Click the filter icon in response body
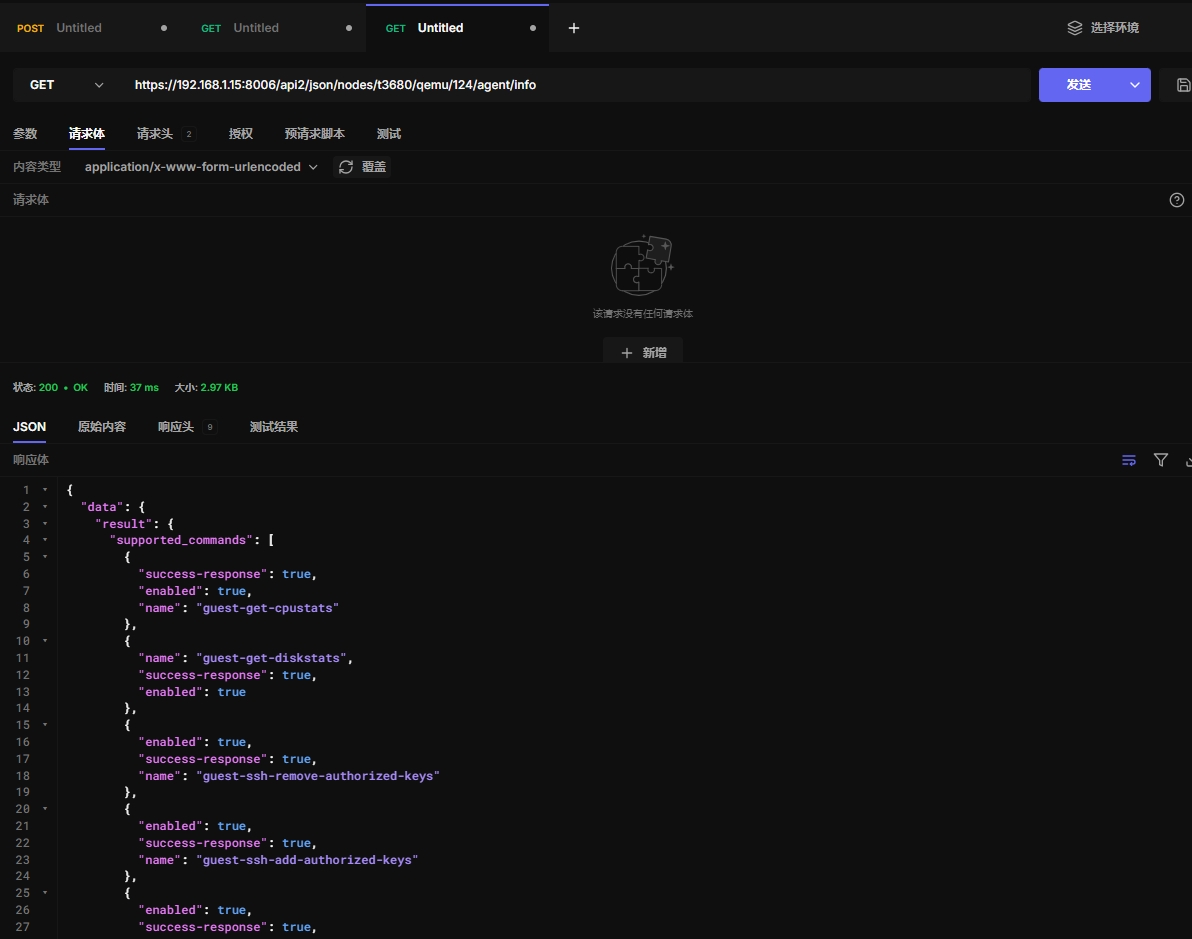The width and height of the screenshot is (1192, 939). (1160, 460)
